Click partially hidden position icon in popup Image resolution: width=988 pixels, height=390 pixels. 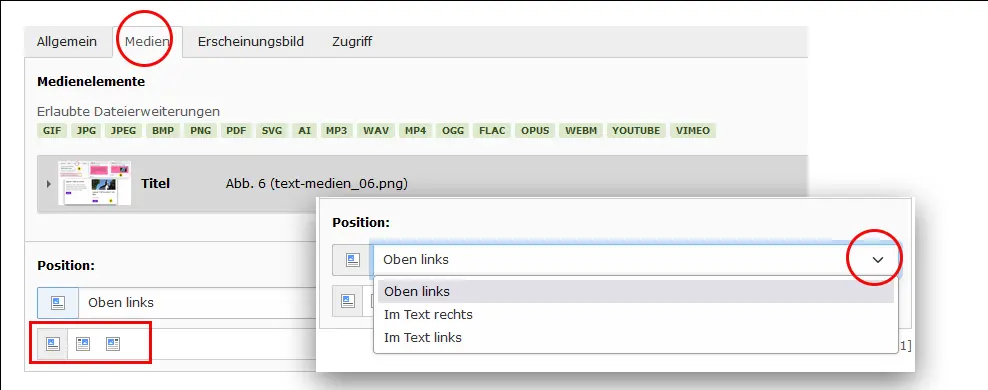click(x=348, y=301)
